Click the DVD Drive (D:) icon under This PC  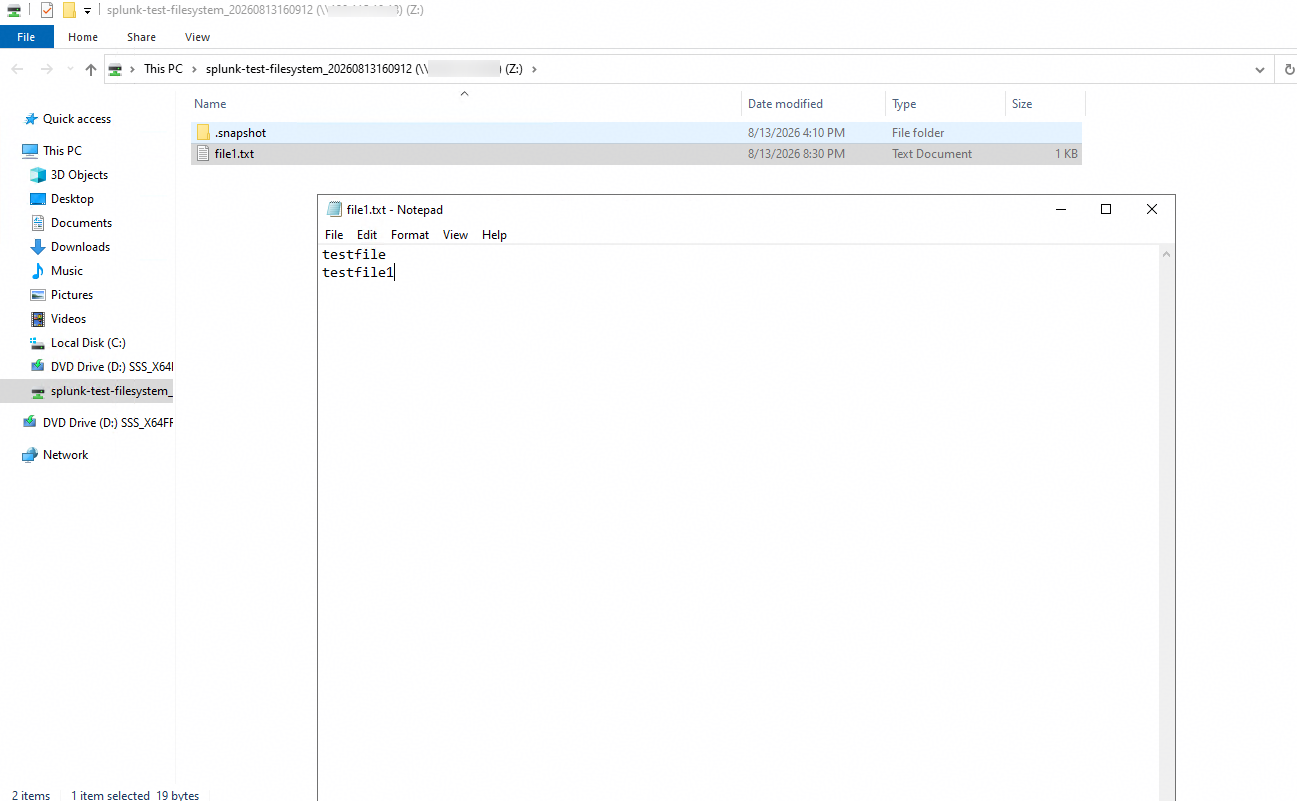point(38,367)
